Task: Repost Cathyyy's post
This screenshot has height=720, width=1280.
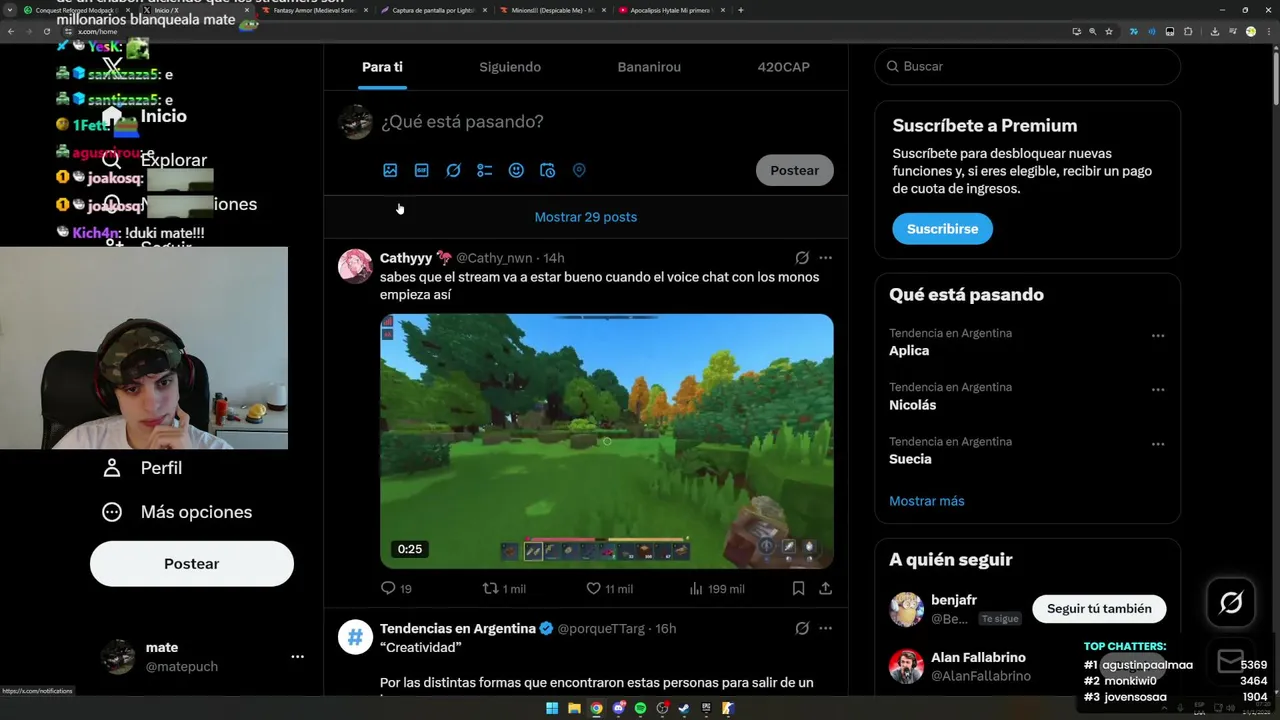Action: 490,588
